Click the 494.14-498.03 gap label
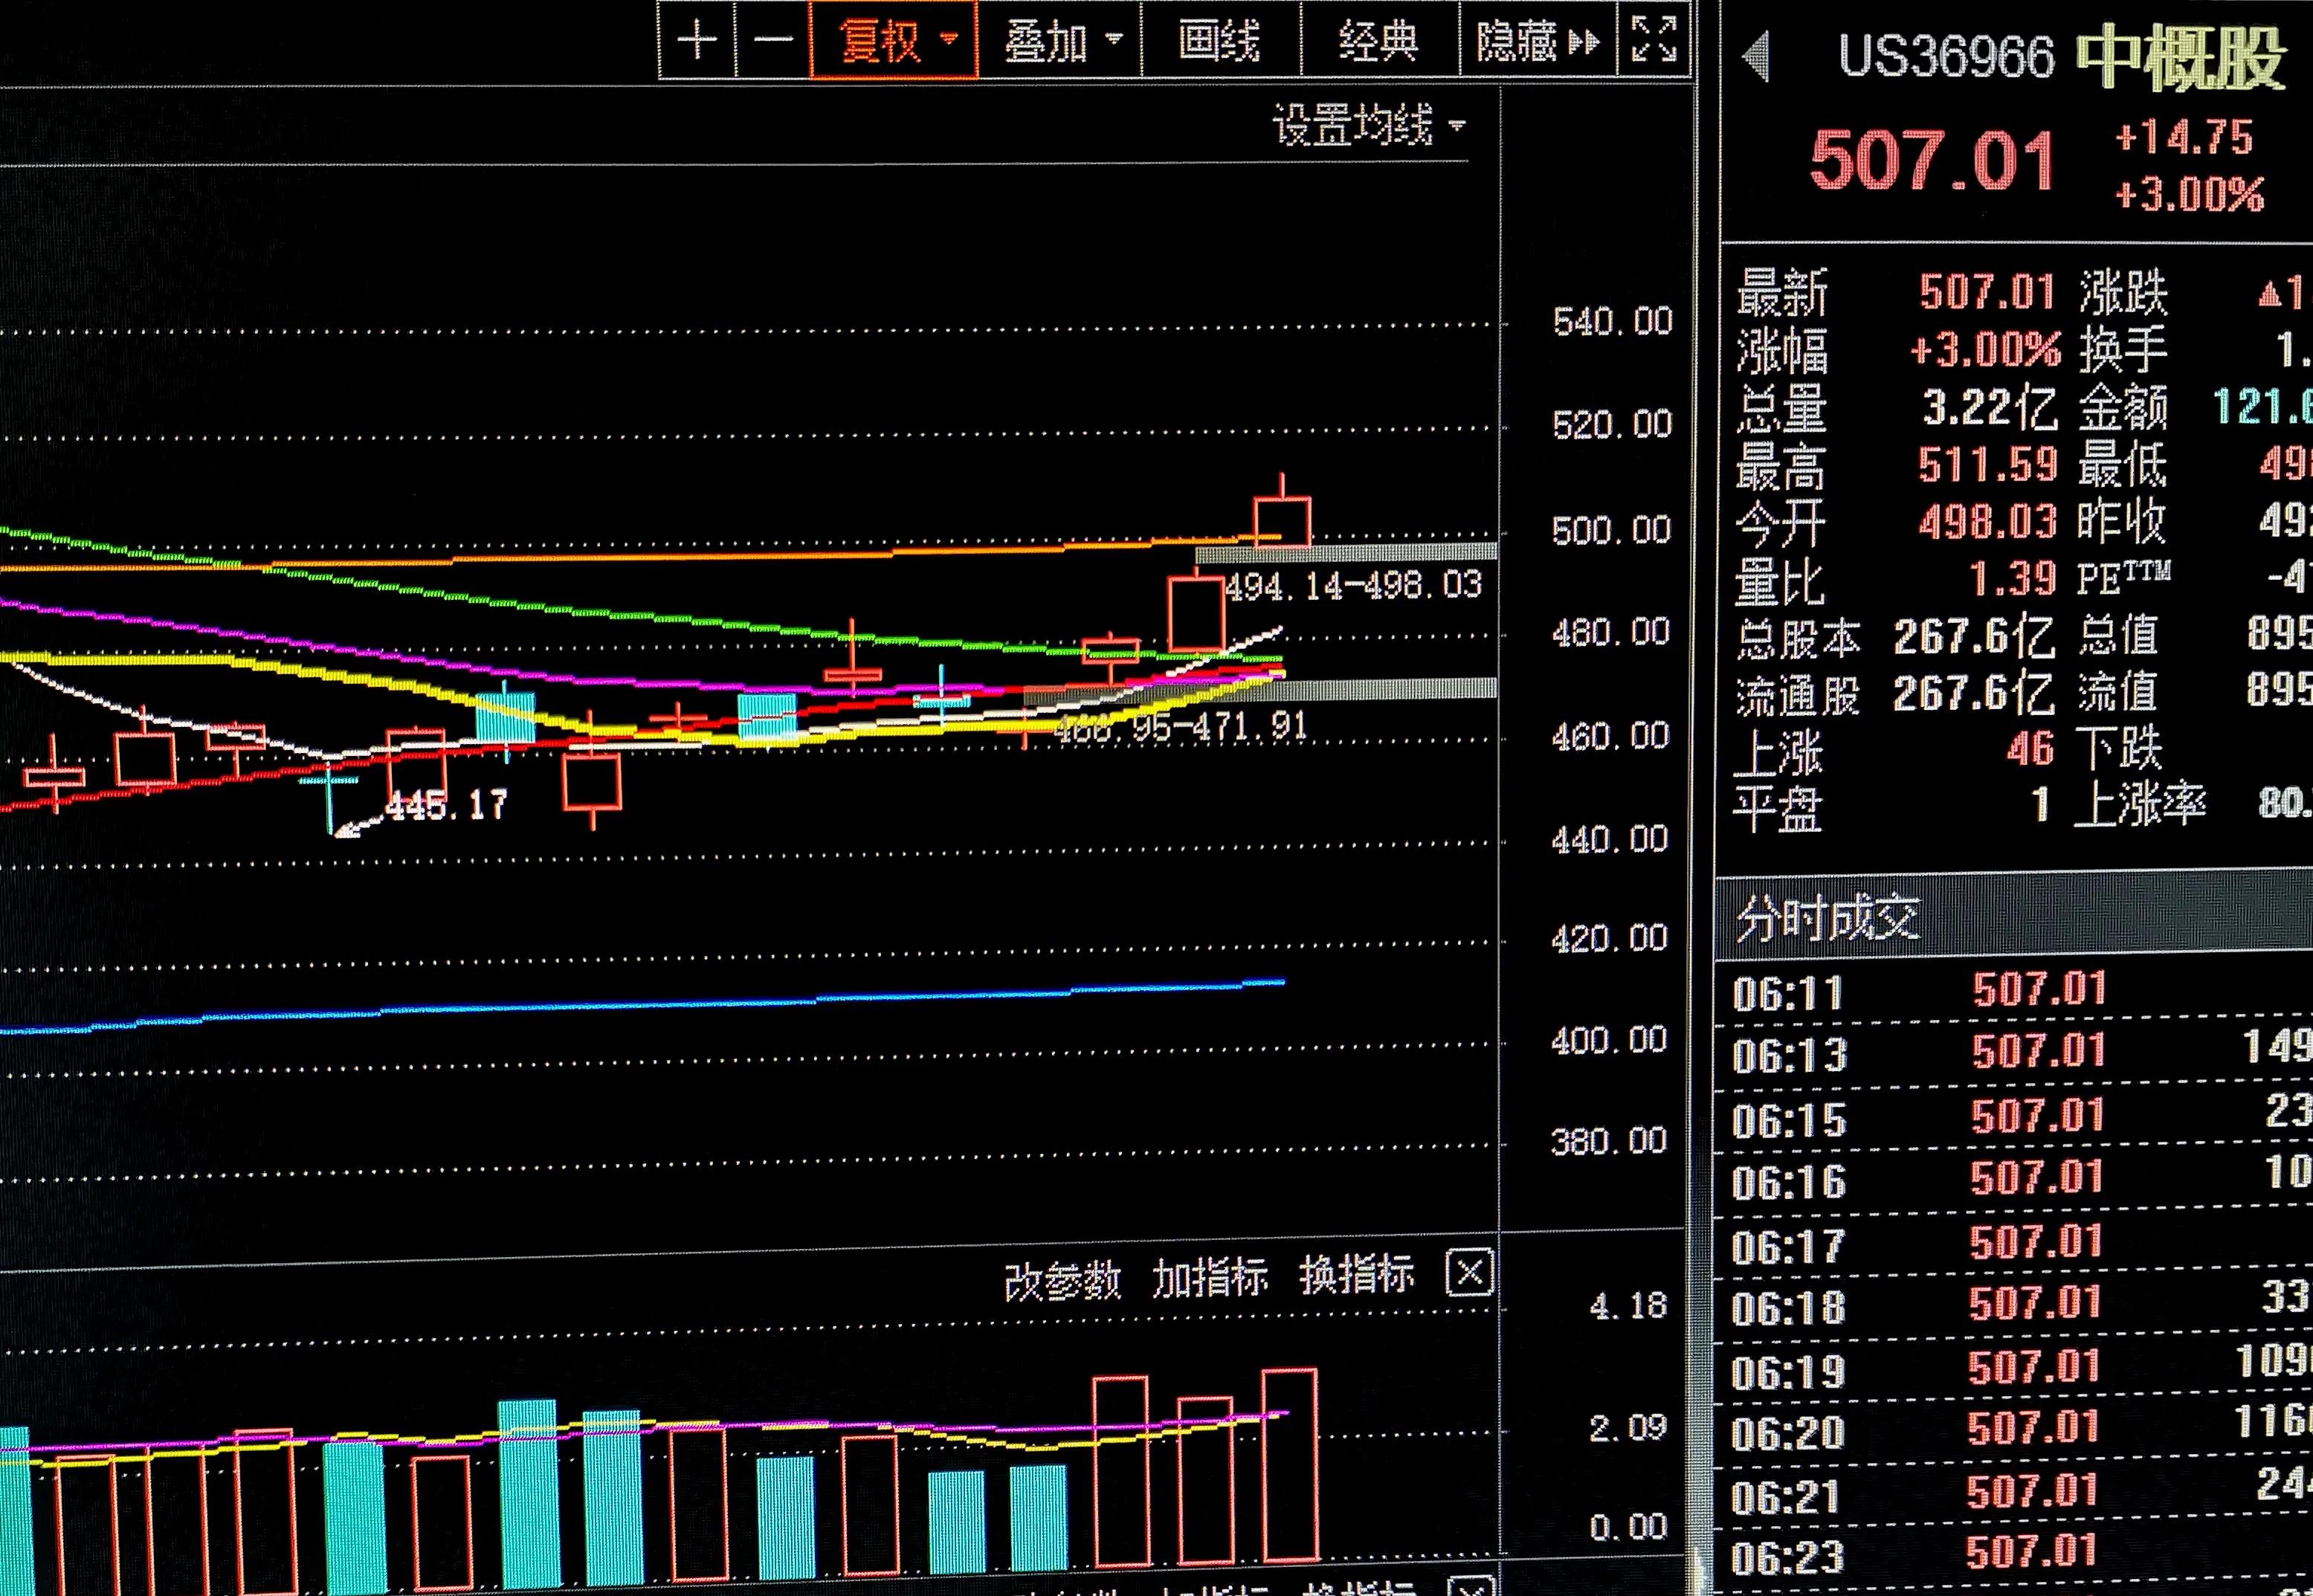The image size is (2313, 1596). 1353,586
